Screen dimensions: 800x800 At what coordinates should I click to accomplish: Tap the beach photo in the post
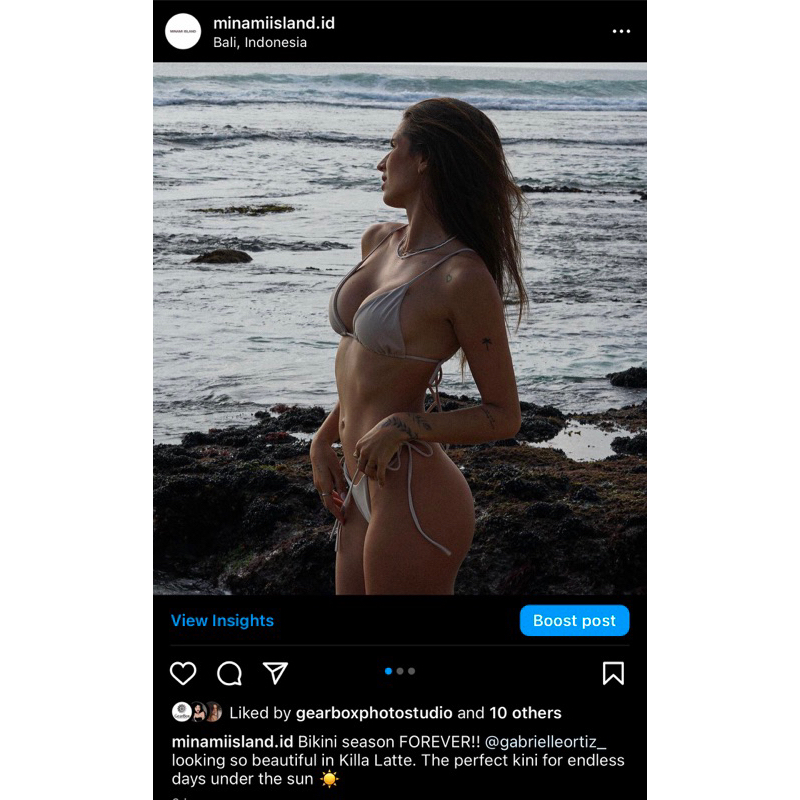400,329
